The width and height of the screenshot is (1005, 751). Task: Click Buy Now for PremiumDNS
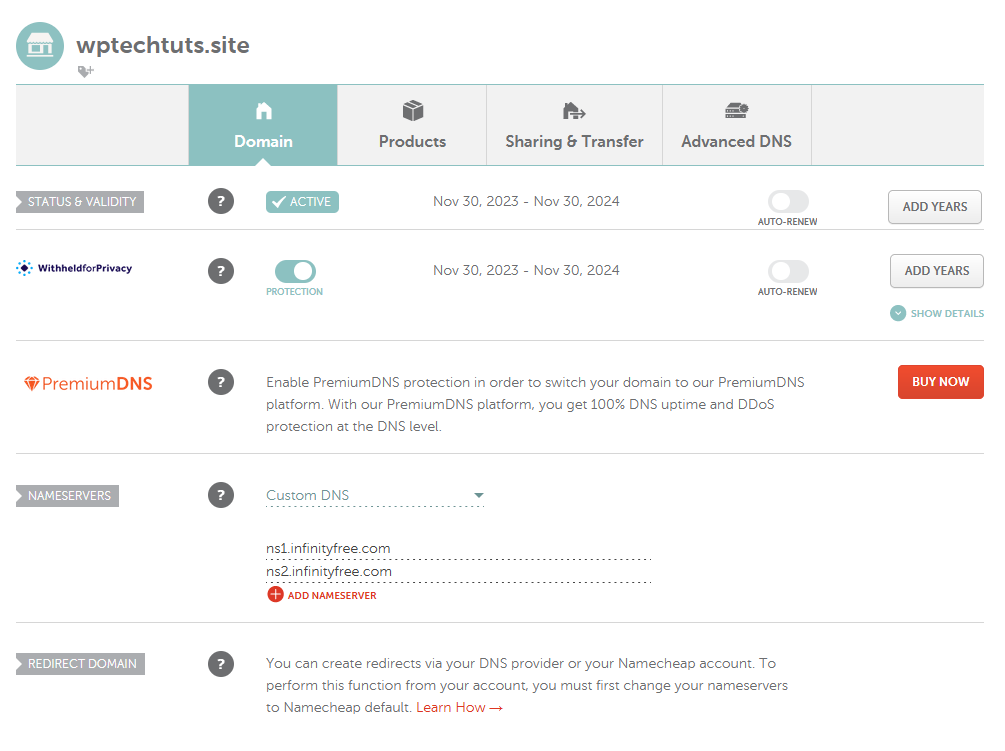pos(940,382)
